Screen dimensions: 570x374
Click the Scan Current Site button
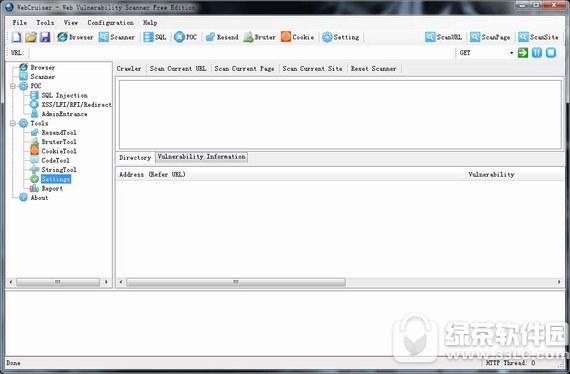coord(312,68)
